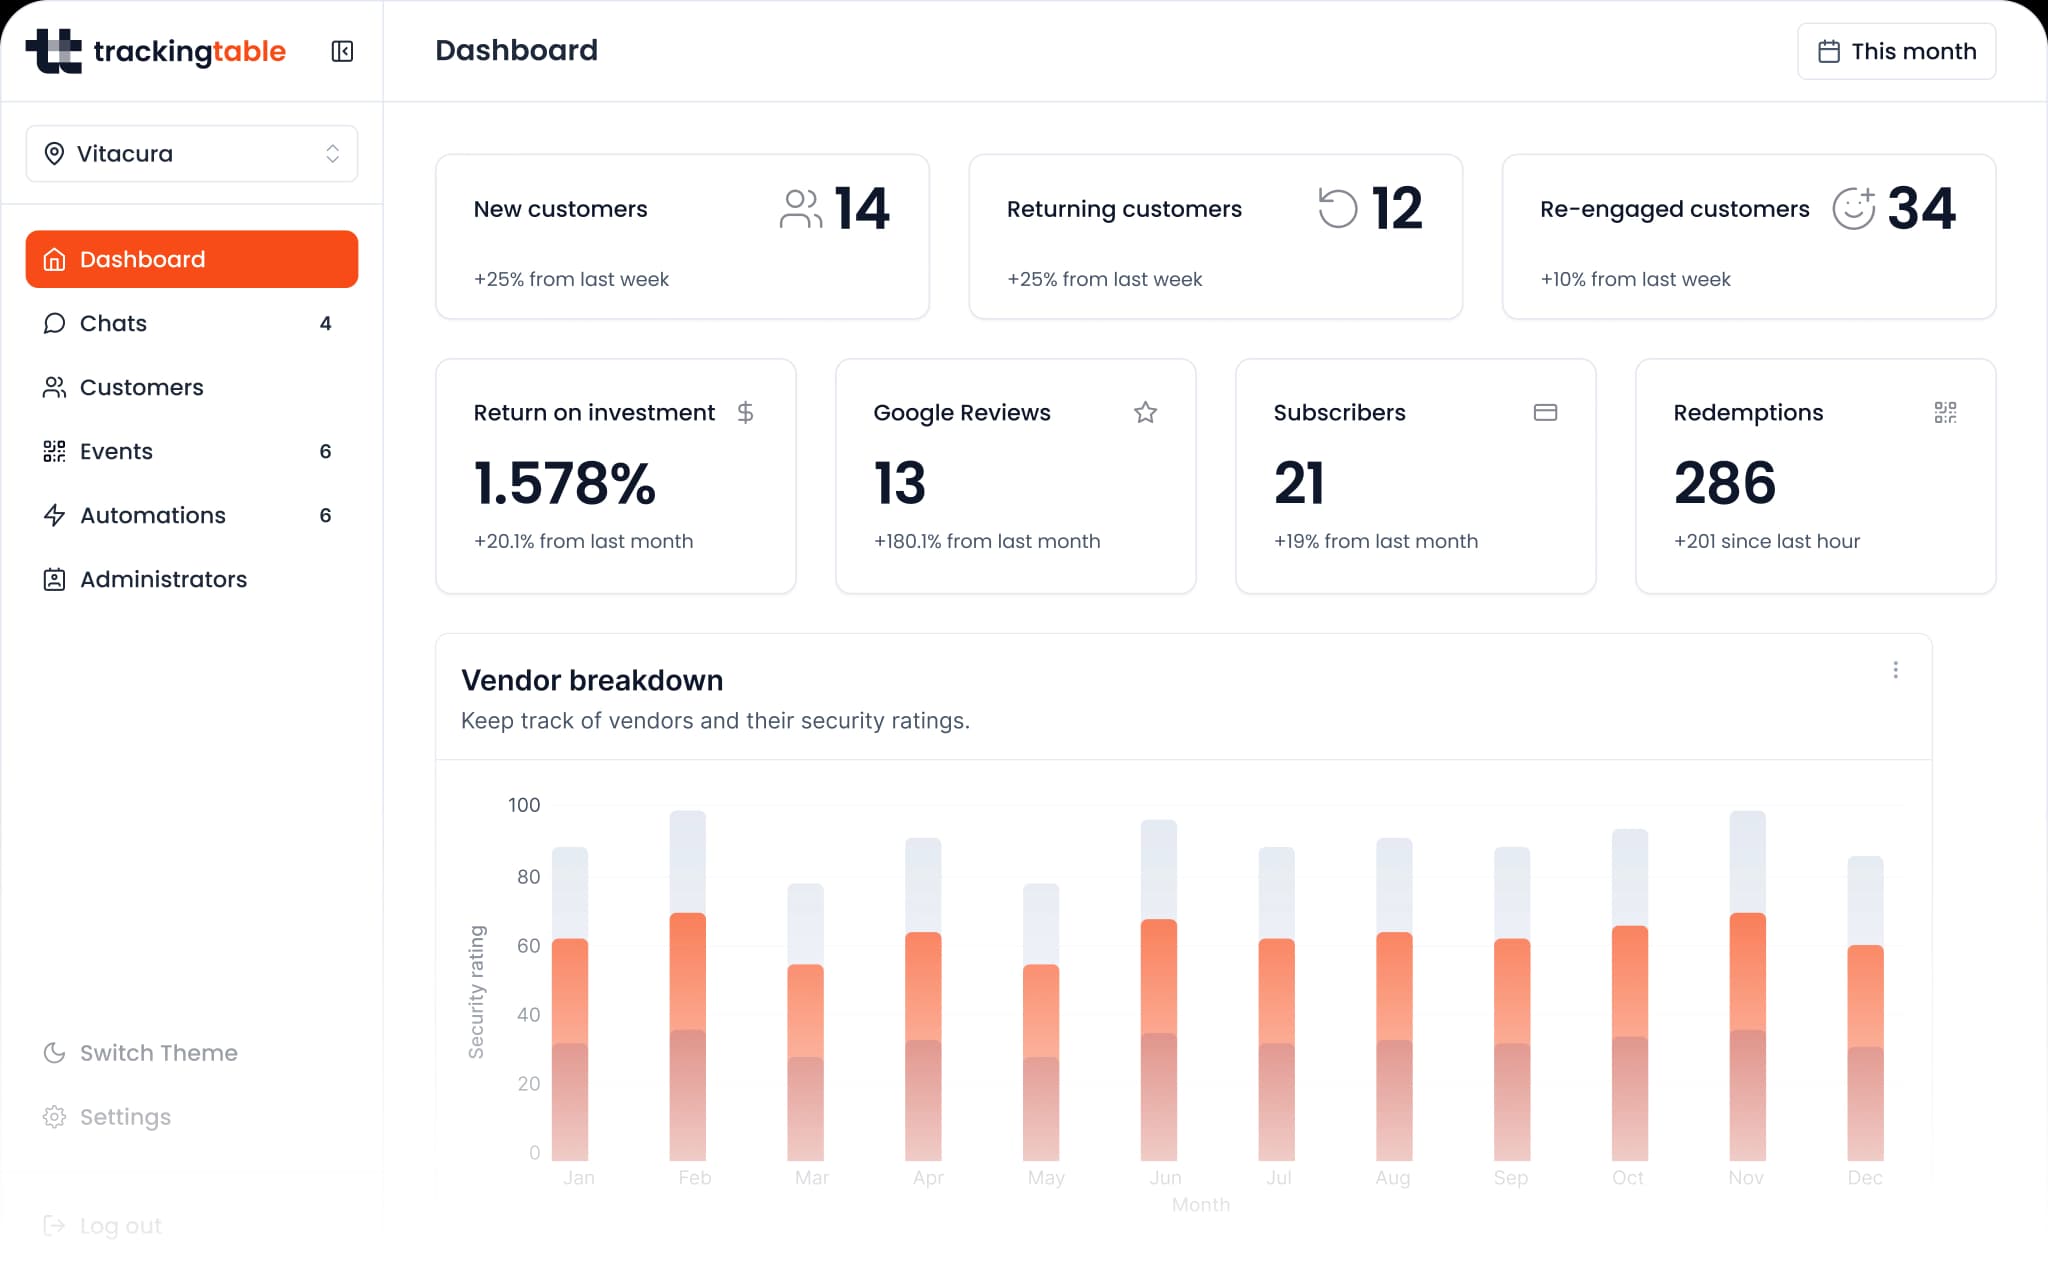Click the star icon on Google Reviews
The height and width of the screenshot is (1280, 2048).
(1145, 412)
